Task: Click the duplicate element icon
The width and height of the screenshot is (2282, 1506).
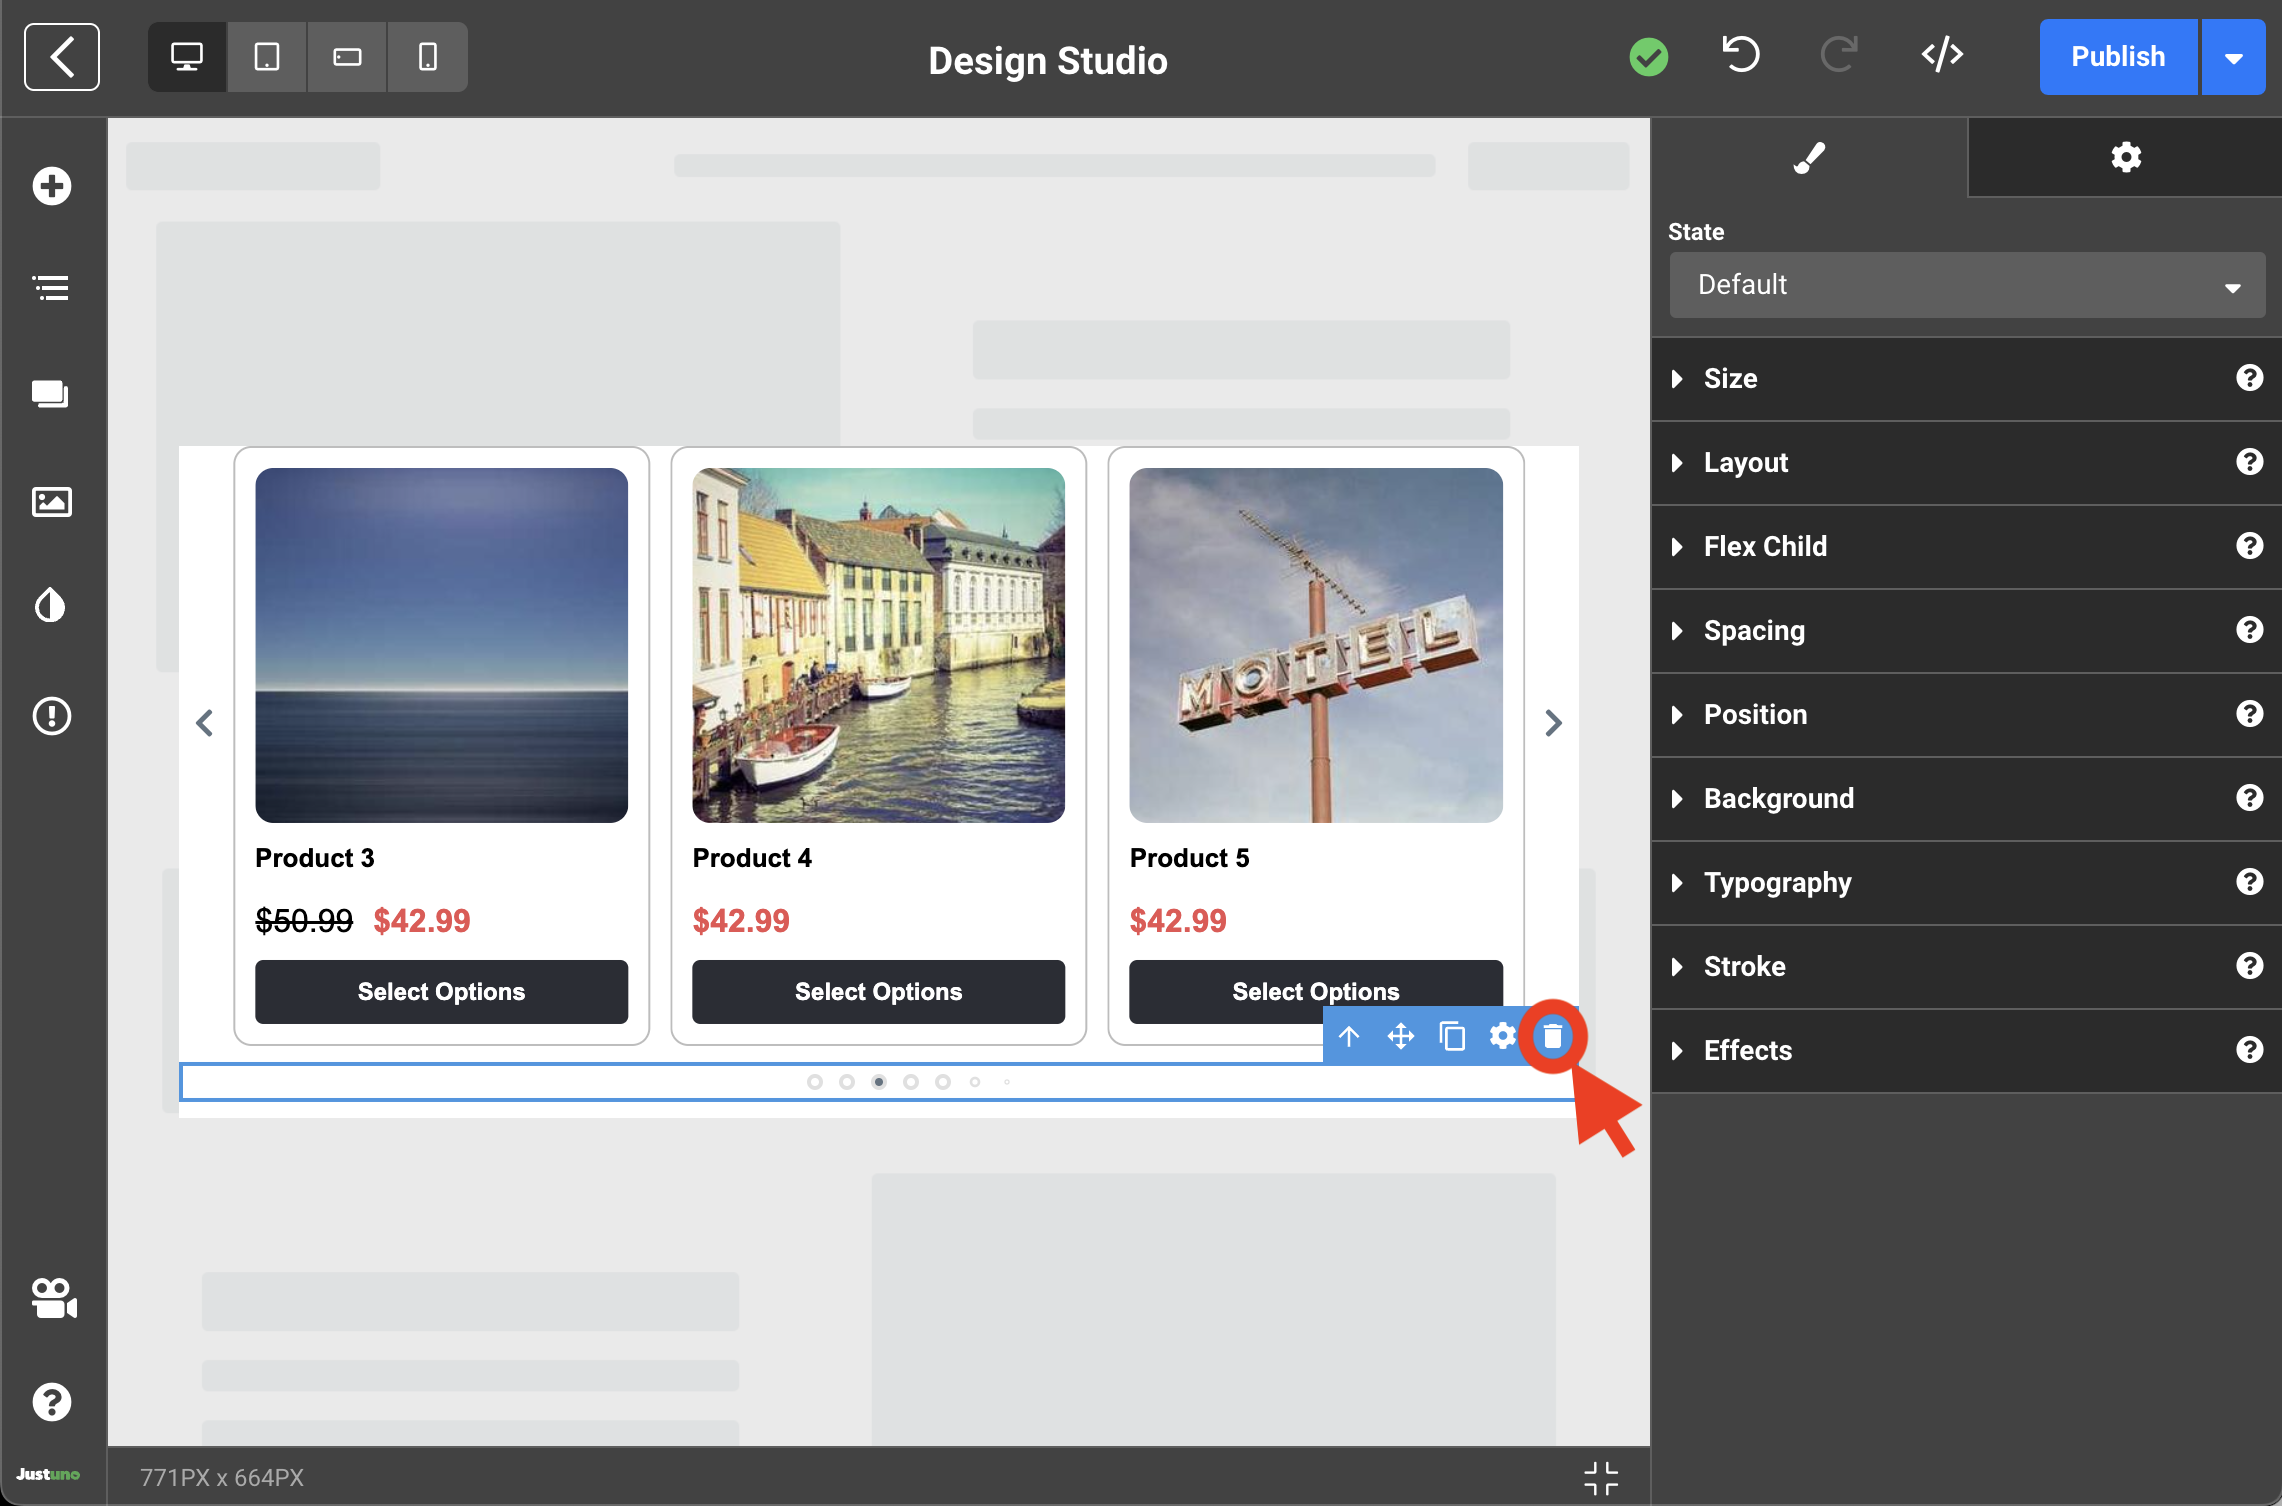Action: tap(1452, 1036)
